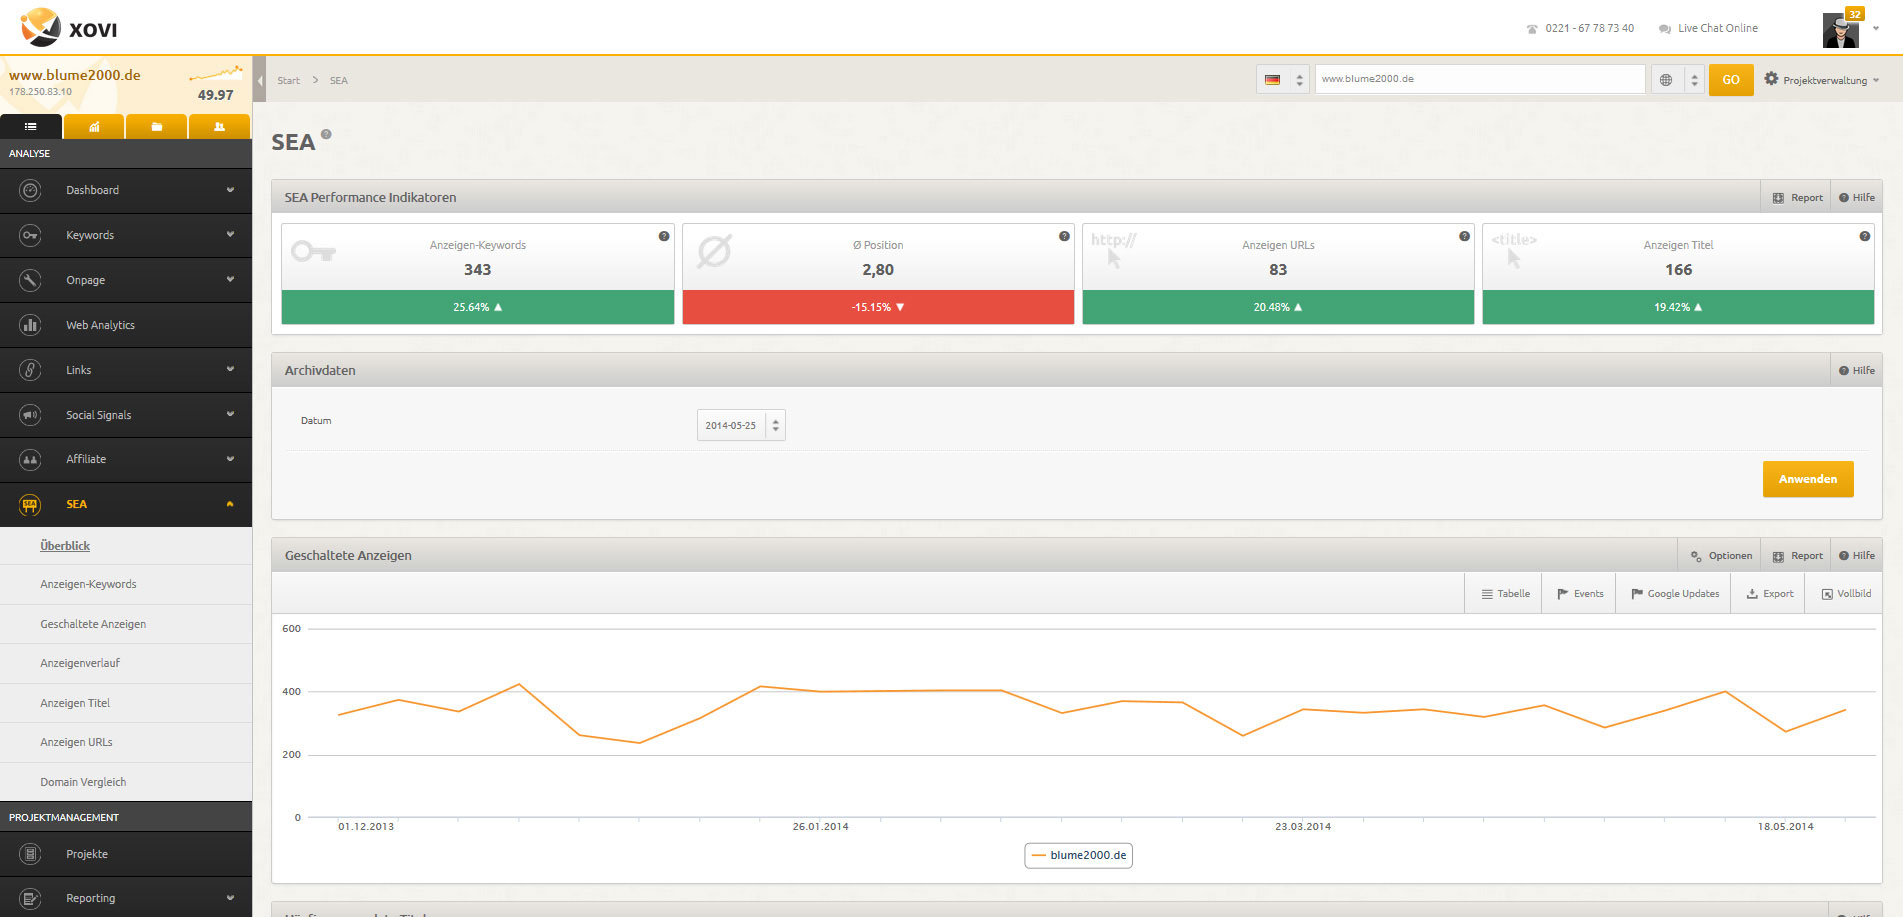Image resolution: width=1903 pixels, height=917 pixels.
Task: Expand the Social Signals menu
Action: tap(230, 414)
